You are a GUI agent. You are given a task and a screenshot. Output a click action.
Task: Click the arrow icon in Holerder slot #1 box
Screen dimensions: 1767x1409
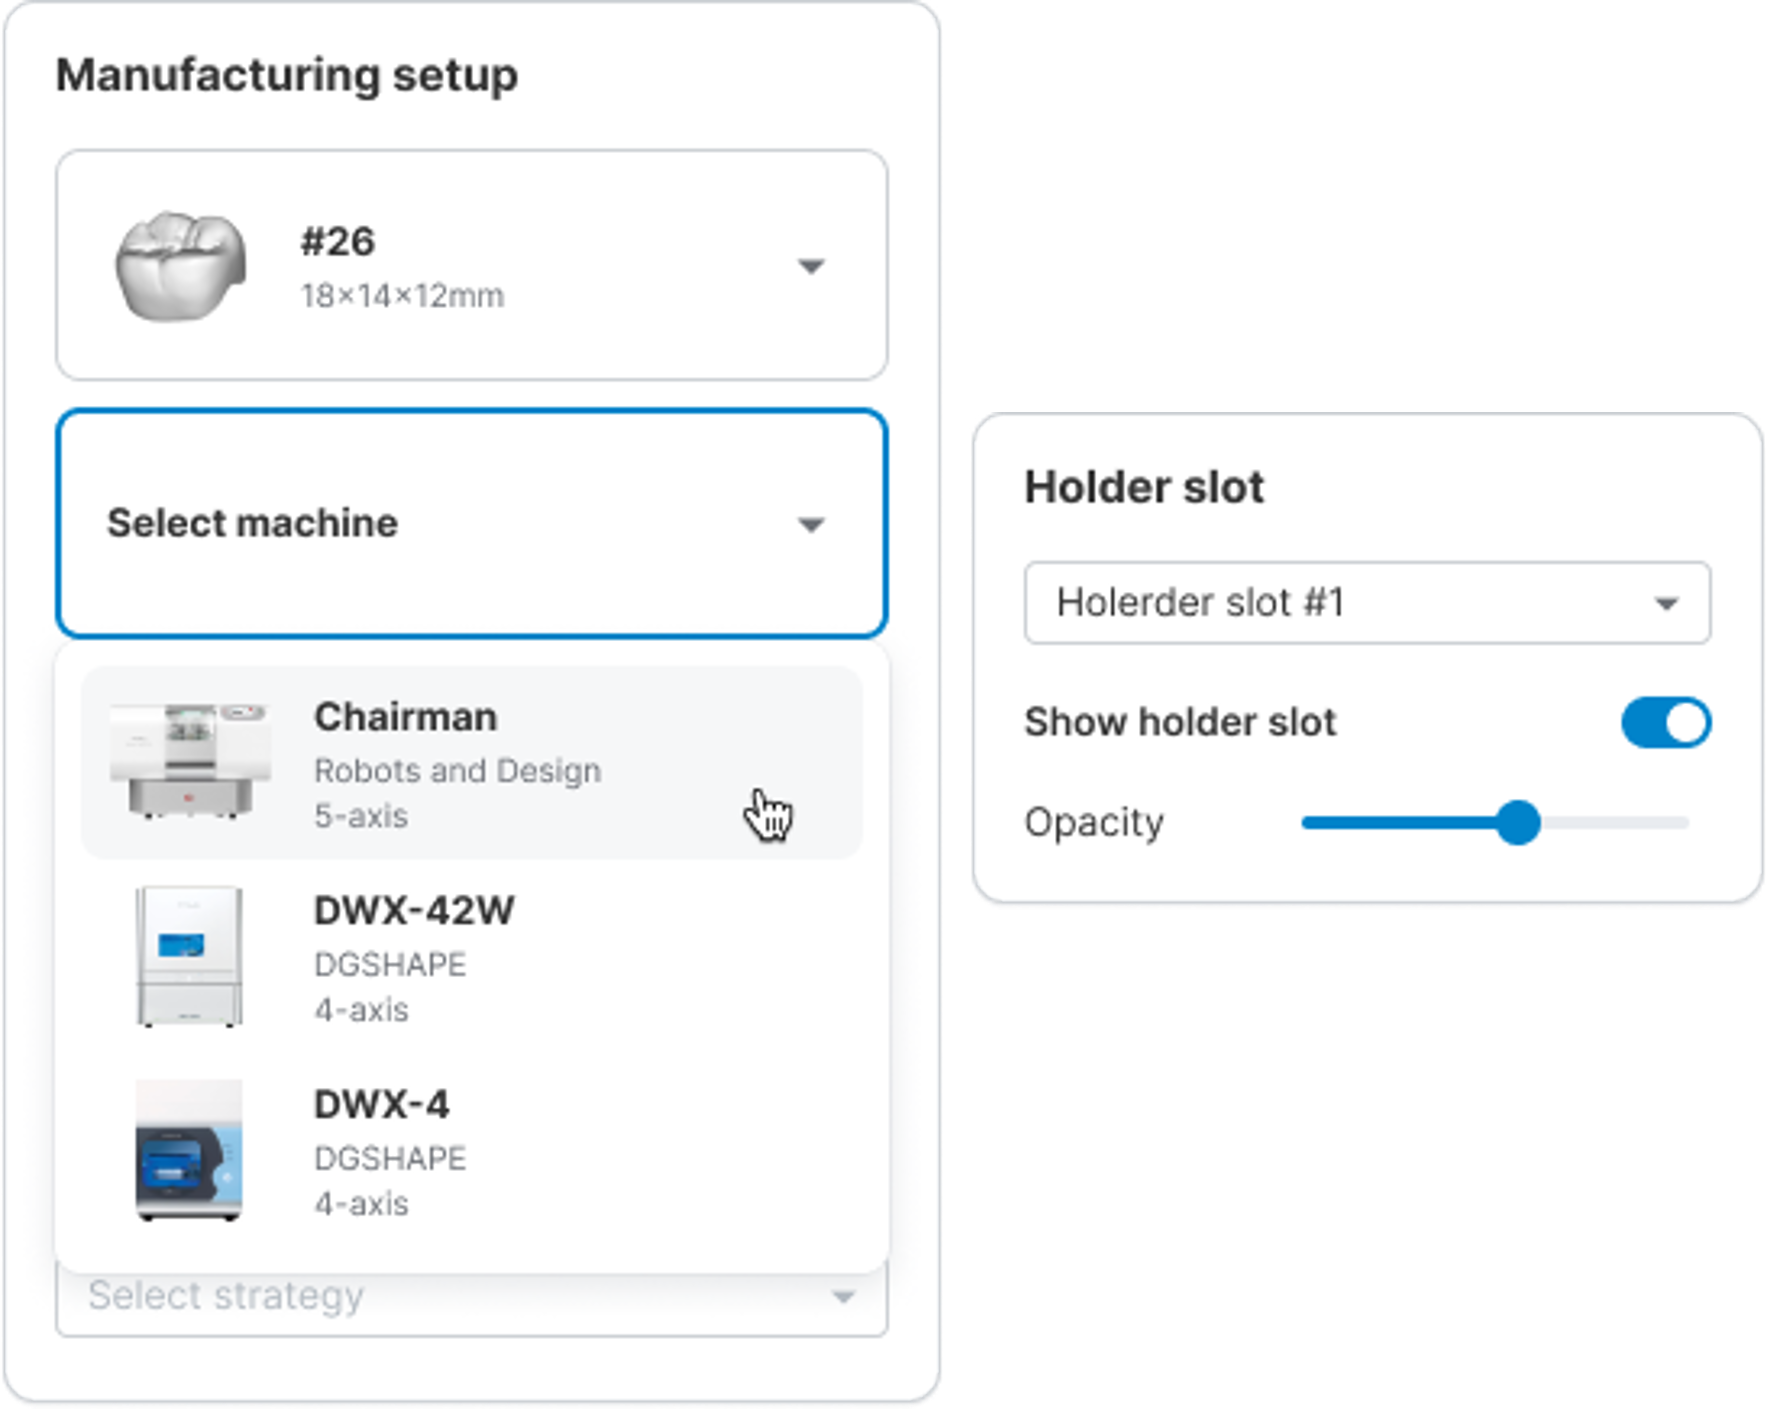tap(1666, 604)
